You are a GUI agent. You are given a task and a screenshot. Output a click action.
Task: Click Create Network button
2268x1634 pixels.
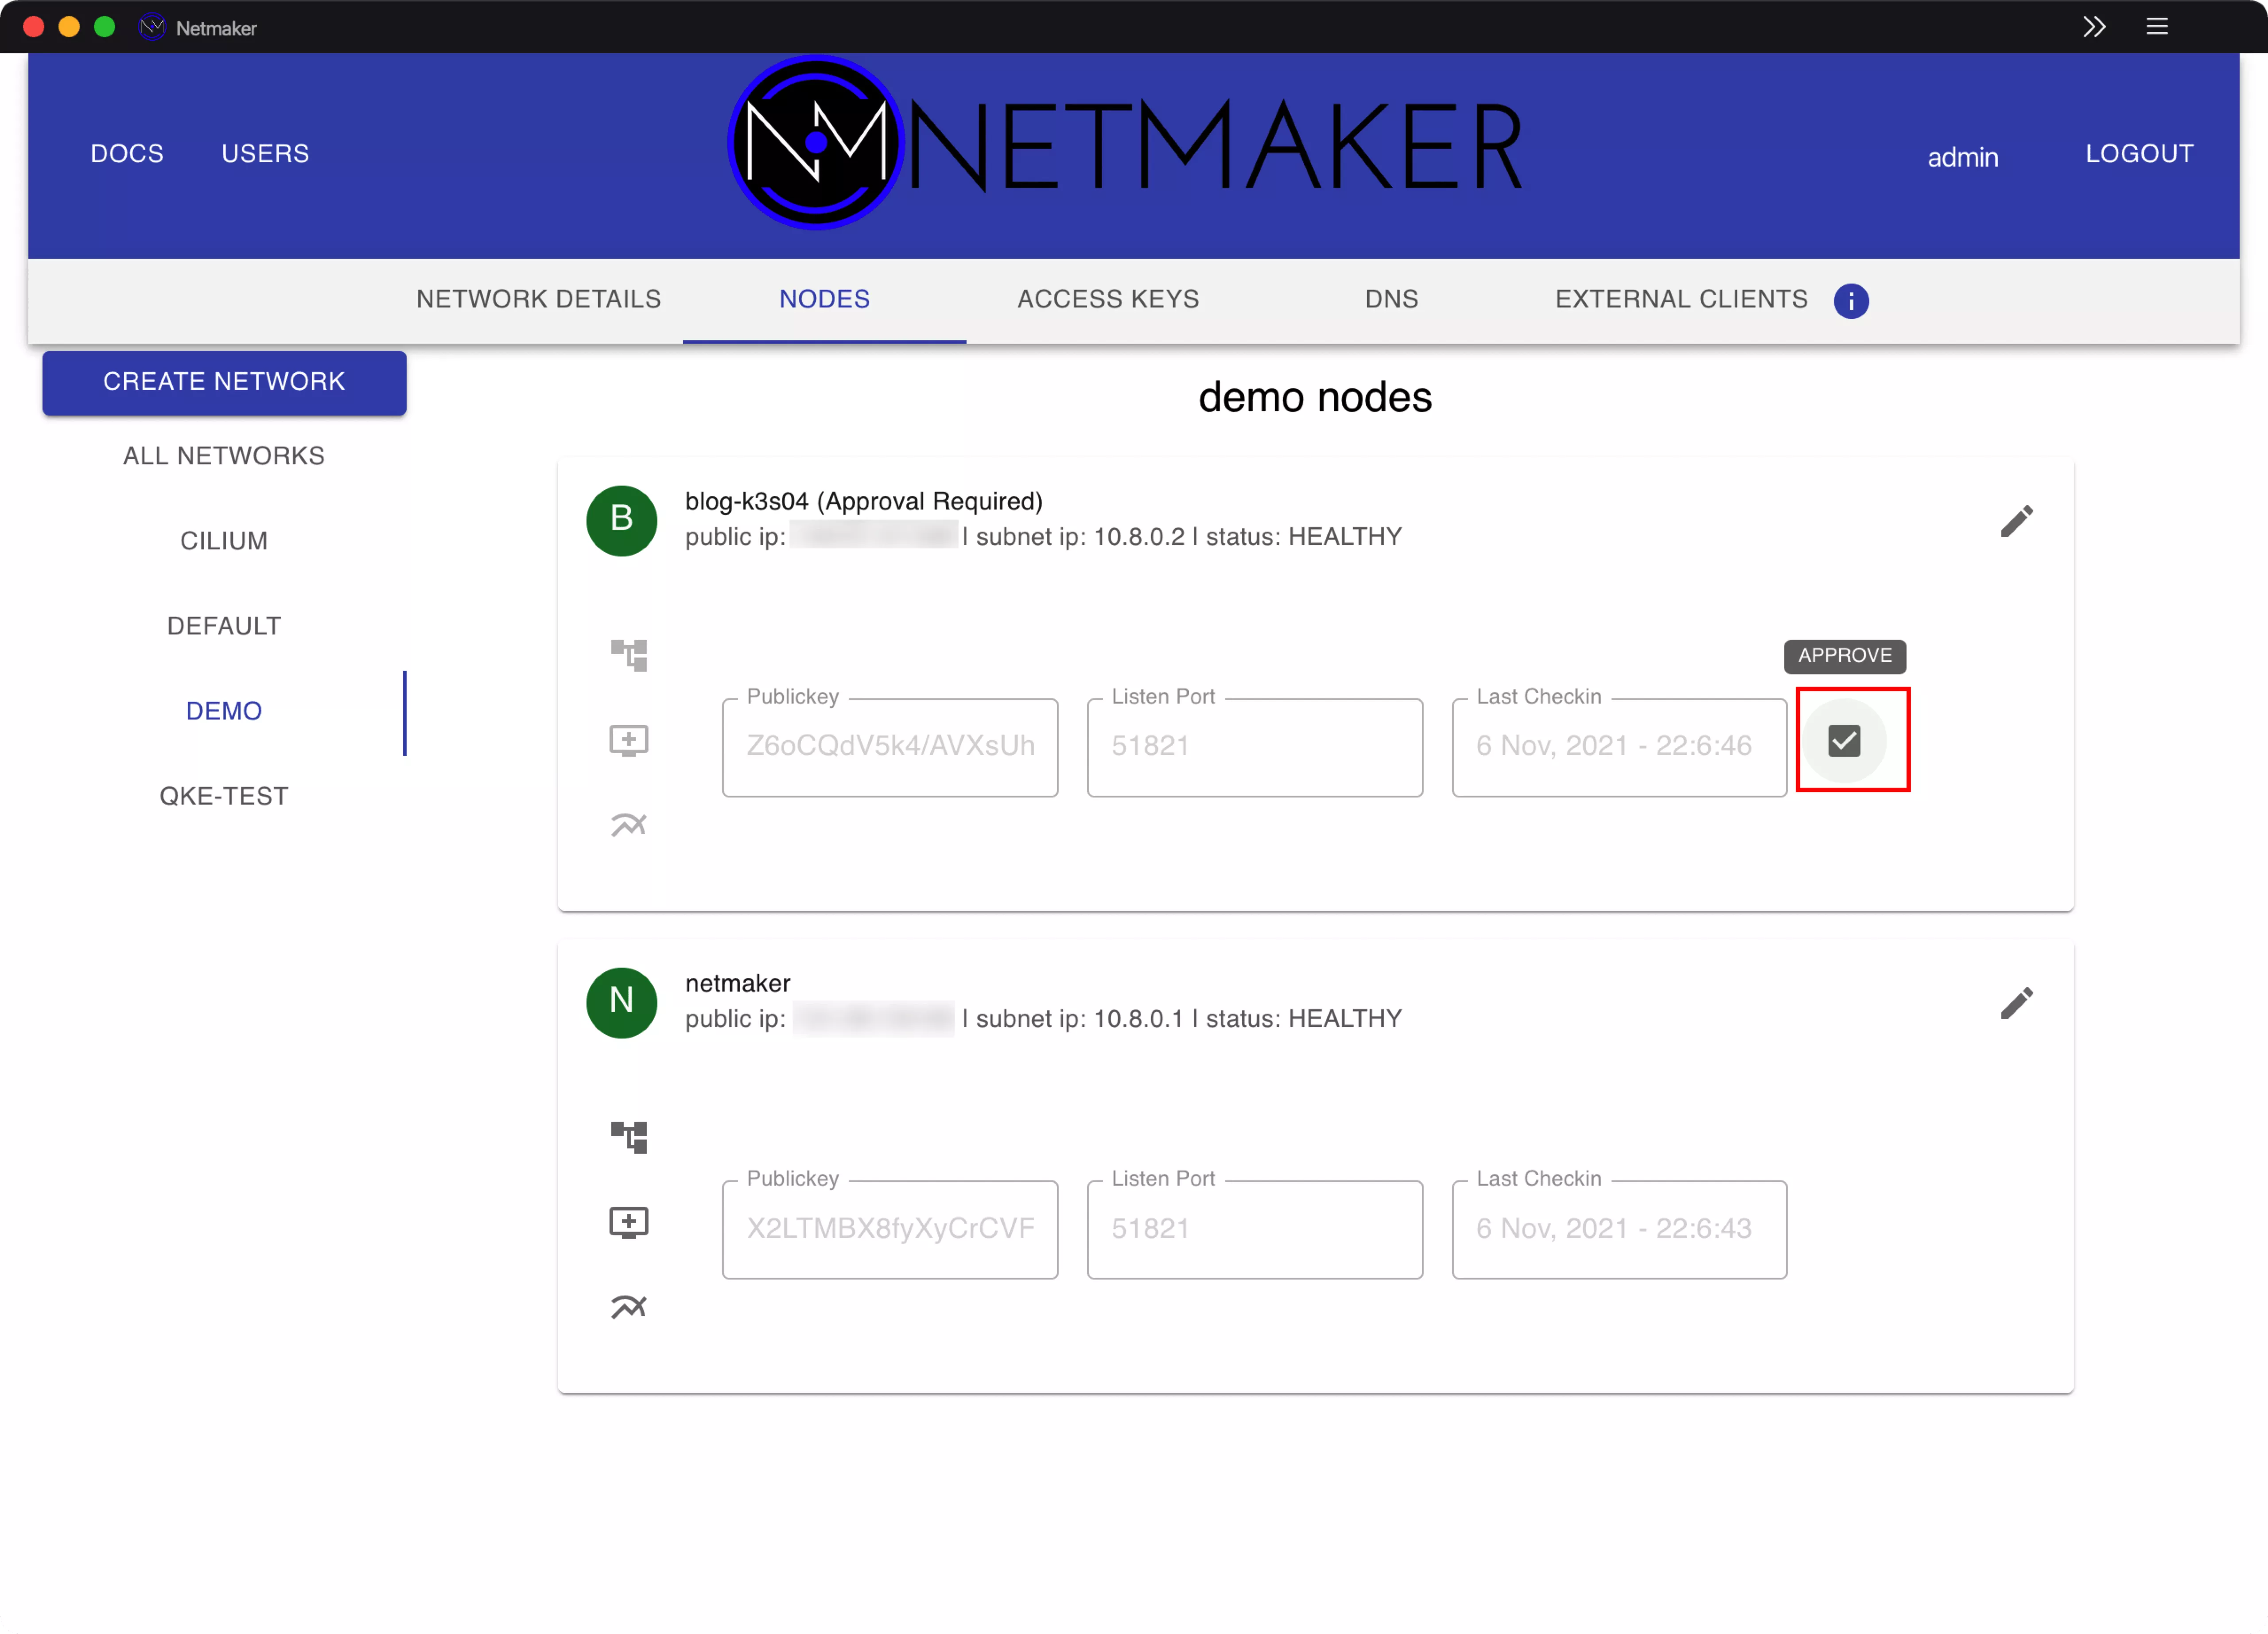pyautogui.click(x=224, y=382)
